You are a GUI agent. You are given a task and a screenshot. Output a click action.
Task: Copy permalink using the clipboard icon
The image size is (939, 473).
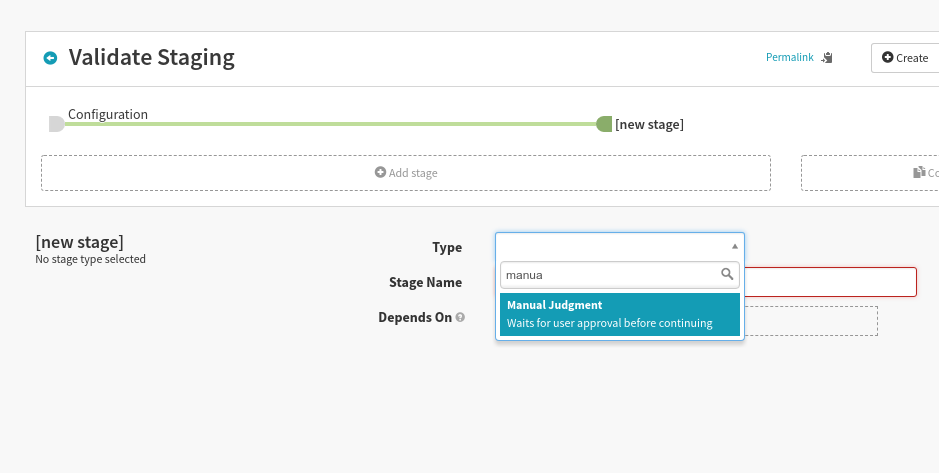tap(826, 58)
